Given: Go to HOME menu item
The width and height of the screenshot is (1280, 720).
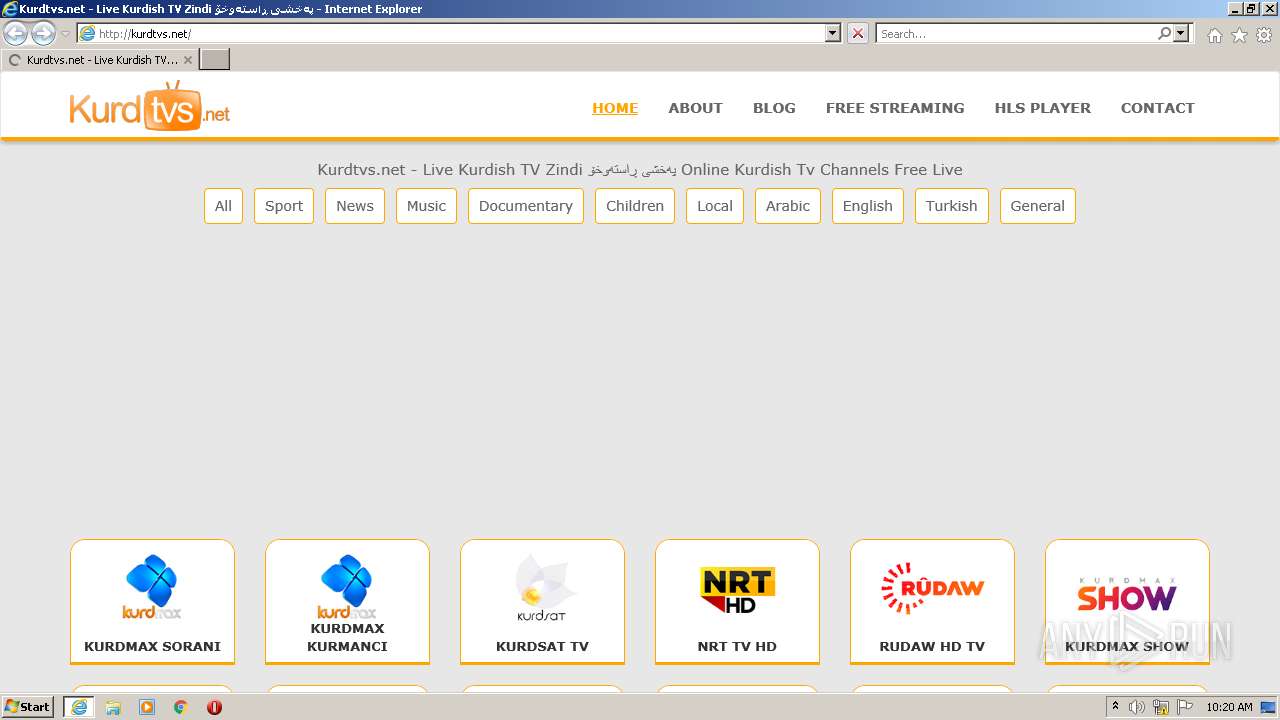Looking at the screenshot, I should click(615, 108).
